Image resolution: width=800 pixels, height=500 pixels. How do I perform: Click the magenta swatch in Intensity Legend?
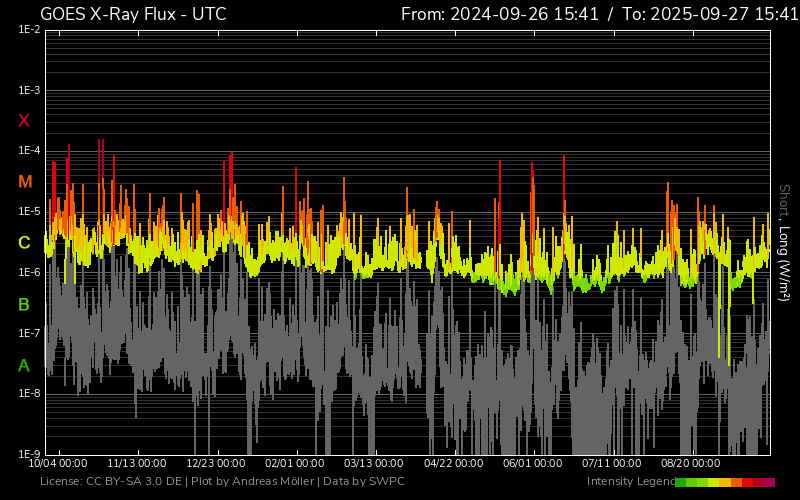pos(769,482)
